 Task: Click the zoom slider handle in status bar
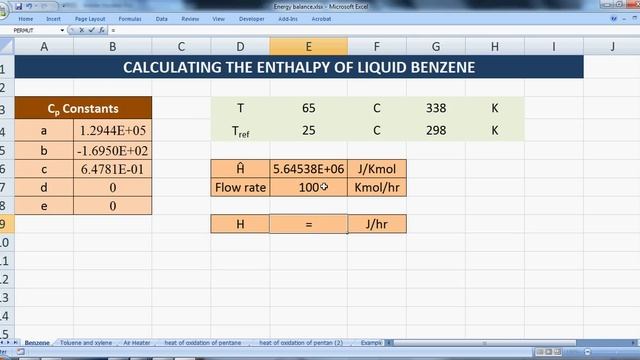587,352
